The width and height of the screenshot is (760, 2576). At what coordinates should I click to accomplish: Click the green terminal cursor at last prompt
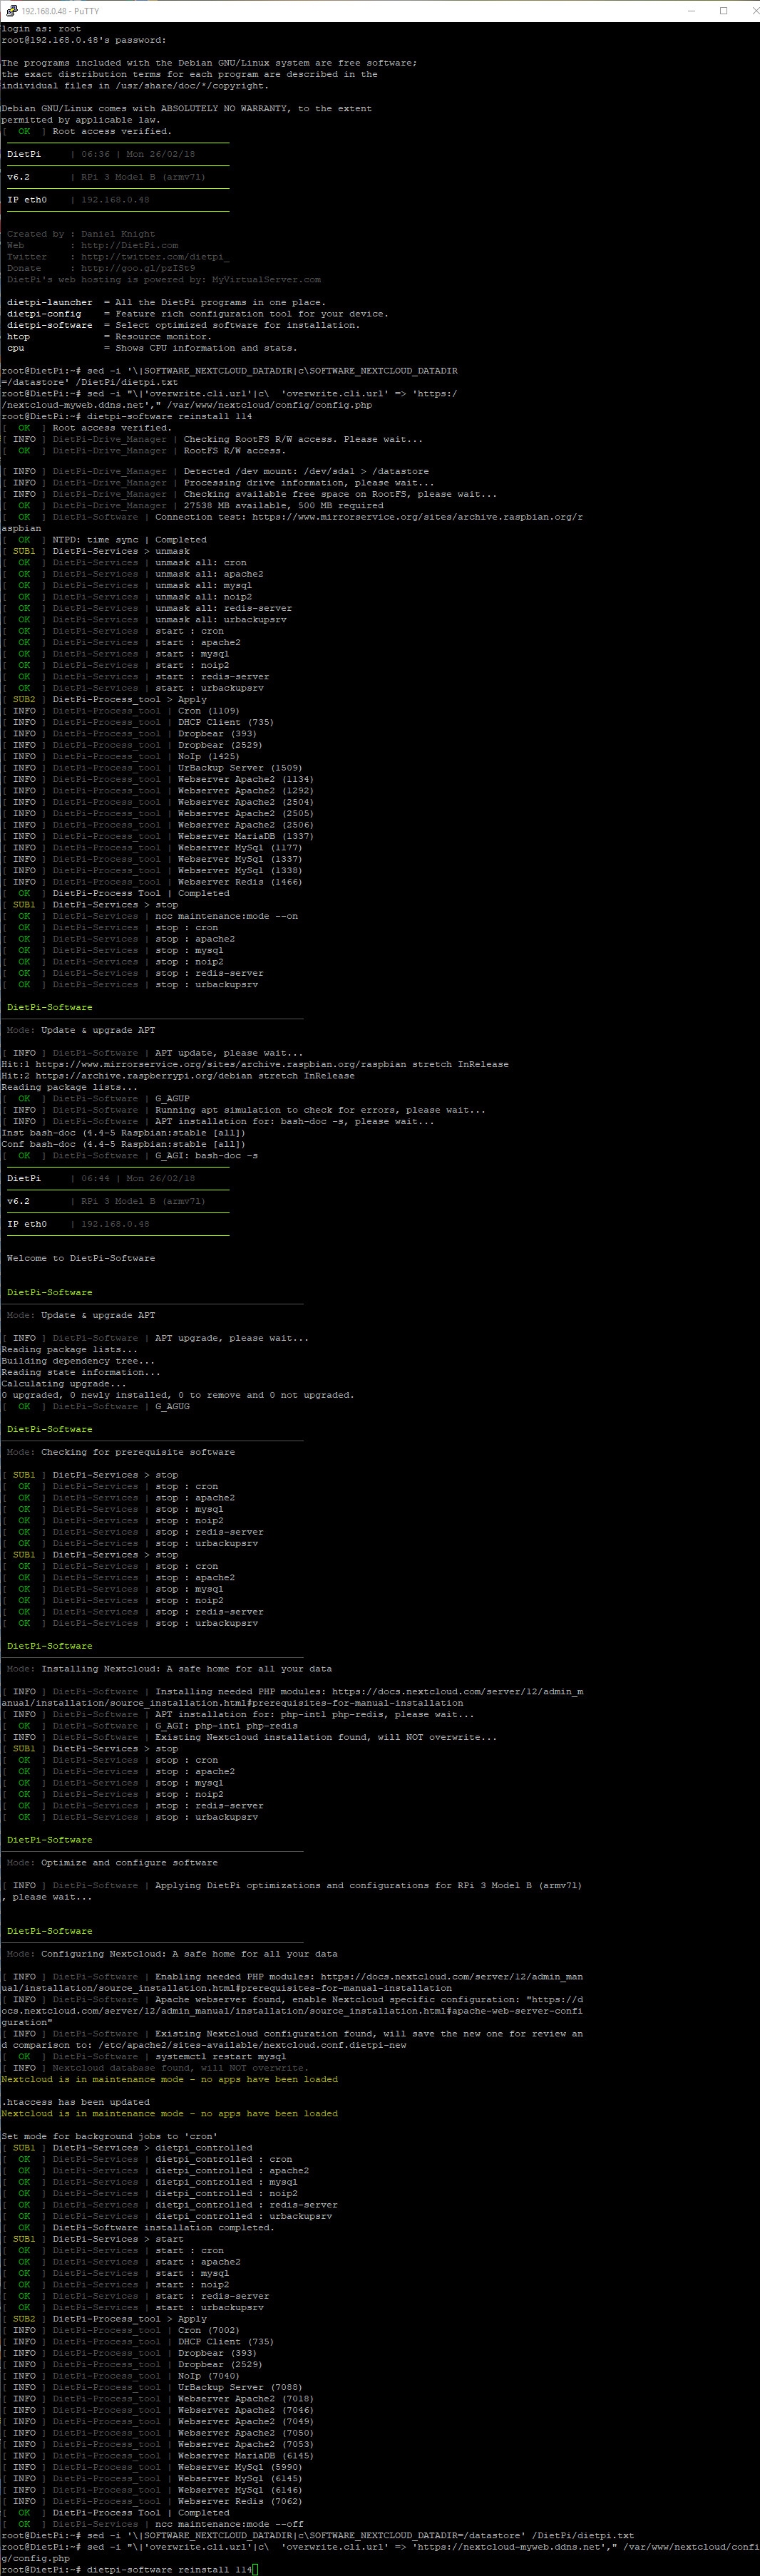click(x=256, y=2569)
